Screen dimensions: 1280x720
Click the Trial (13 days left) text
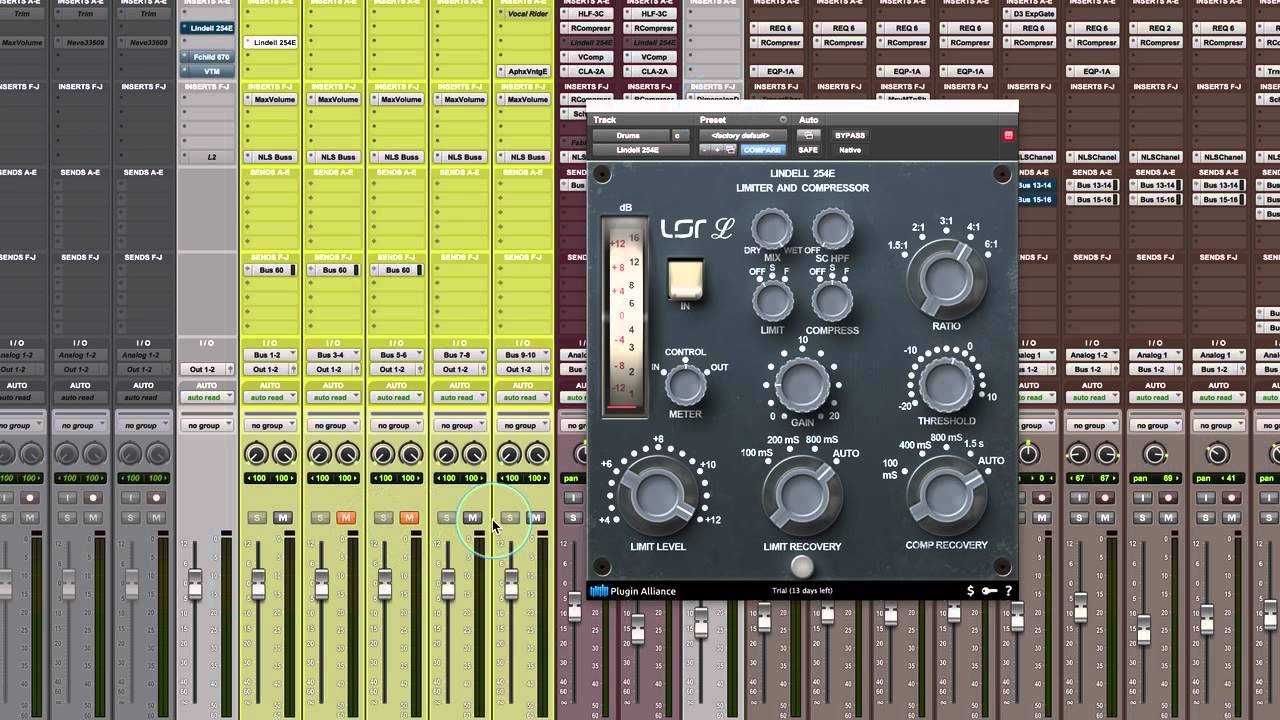[x=802, y=591]
